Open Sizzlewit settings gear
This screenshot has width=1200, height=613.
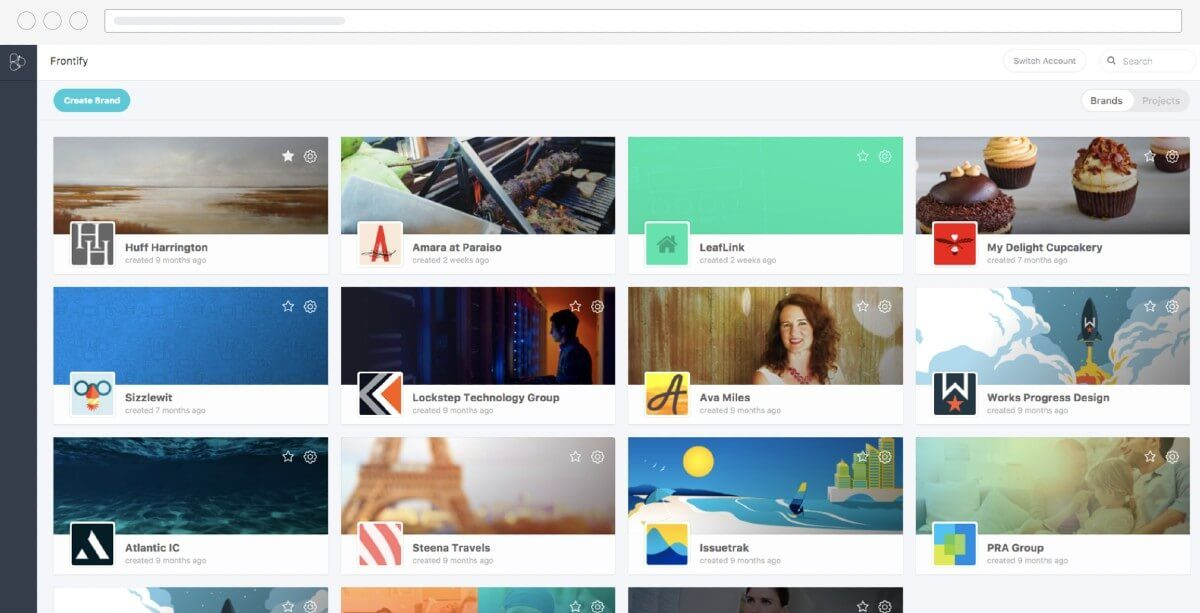[x=310, y=306]
